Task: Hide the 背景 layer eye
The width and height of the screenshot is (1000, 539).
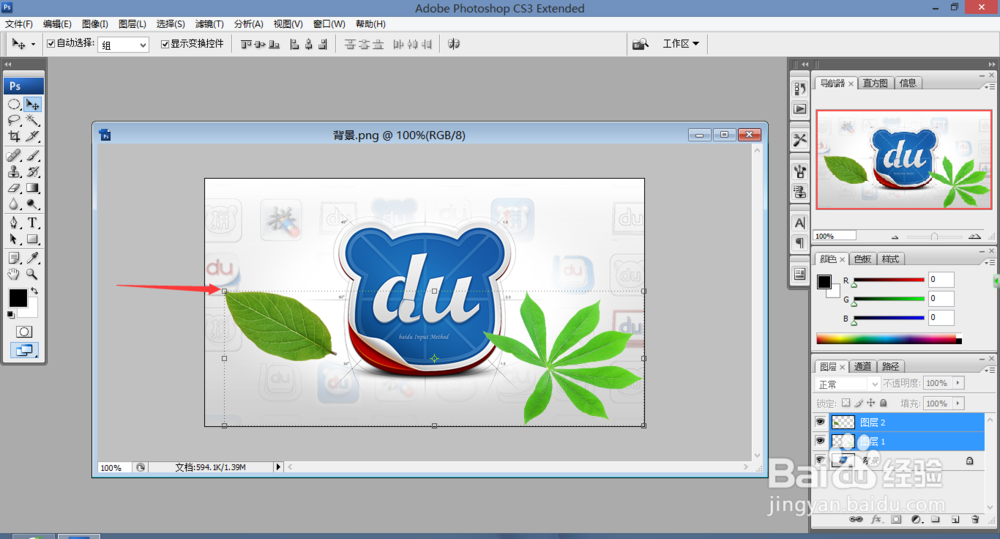Action: (x=820, y=460)
